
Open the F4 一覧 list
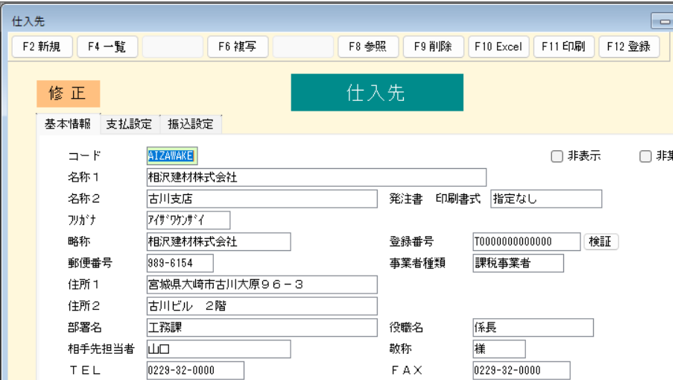(x=107, y=47)
